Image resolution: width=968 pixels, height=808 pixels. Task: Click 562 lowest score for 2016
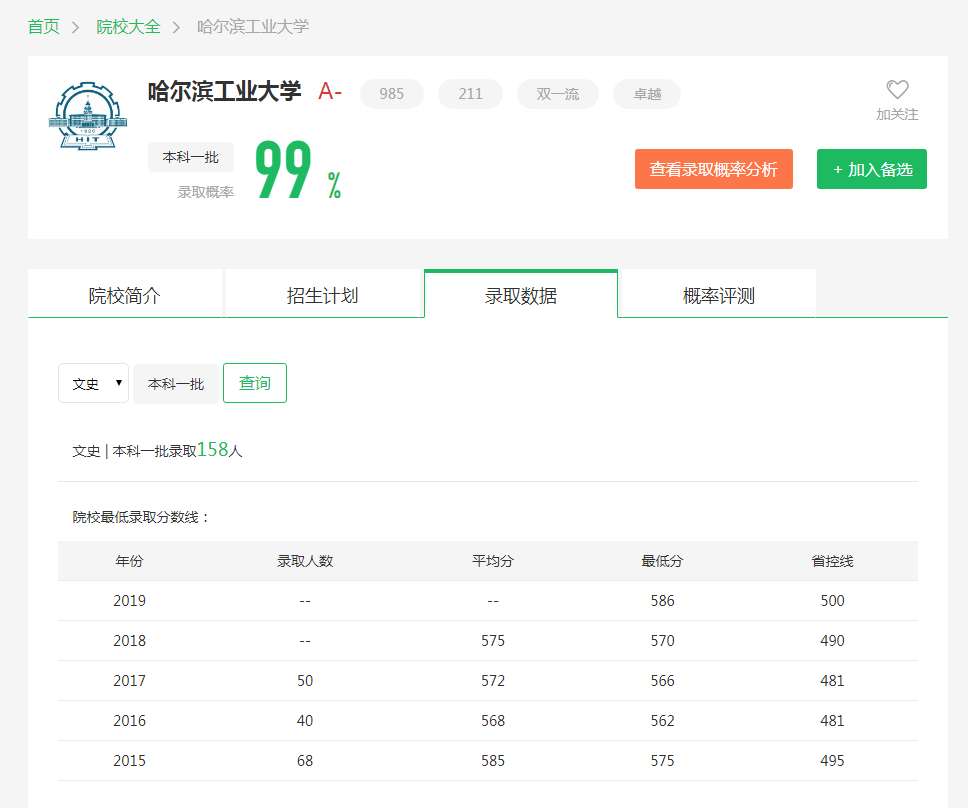point(662,721)
